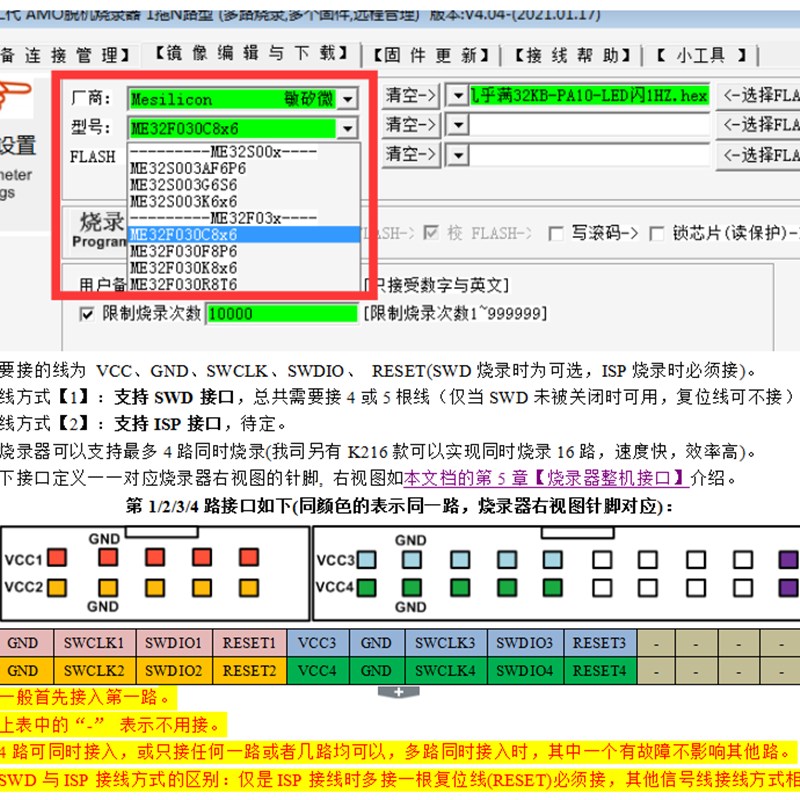This screenshot has width=800, height=800.
Task: Click the red VCC1 pin square
Action: (x=57, y=557)
